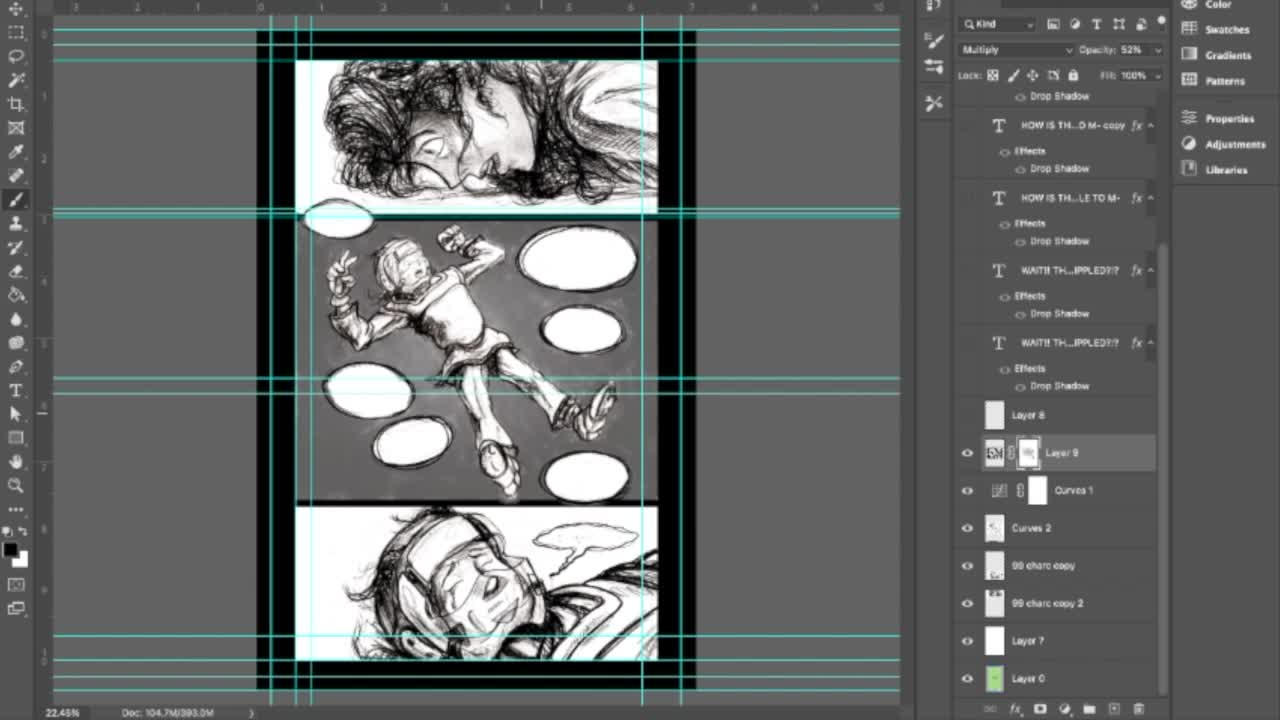Viewport: 1280px width, 720px height.
Task: Filter layers by type layers
Action: click(x=1096, y=24)
